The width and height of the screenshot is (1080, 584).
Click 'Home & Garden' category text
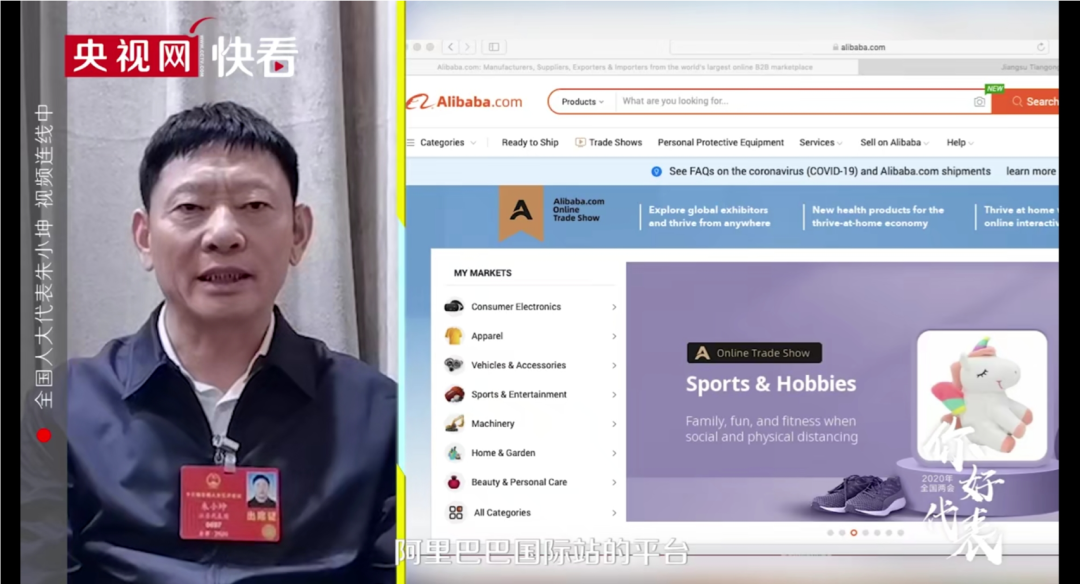(503, 453)
